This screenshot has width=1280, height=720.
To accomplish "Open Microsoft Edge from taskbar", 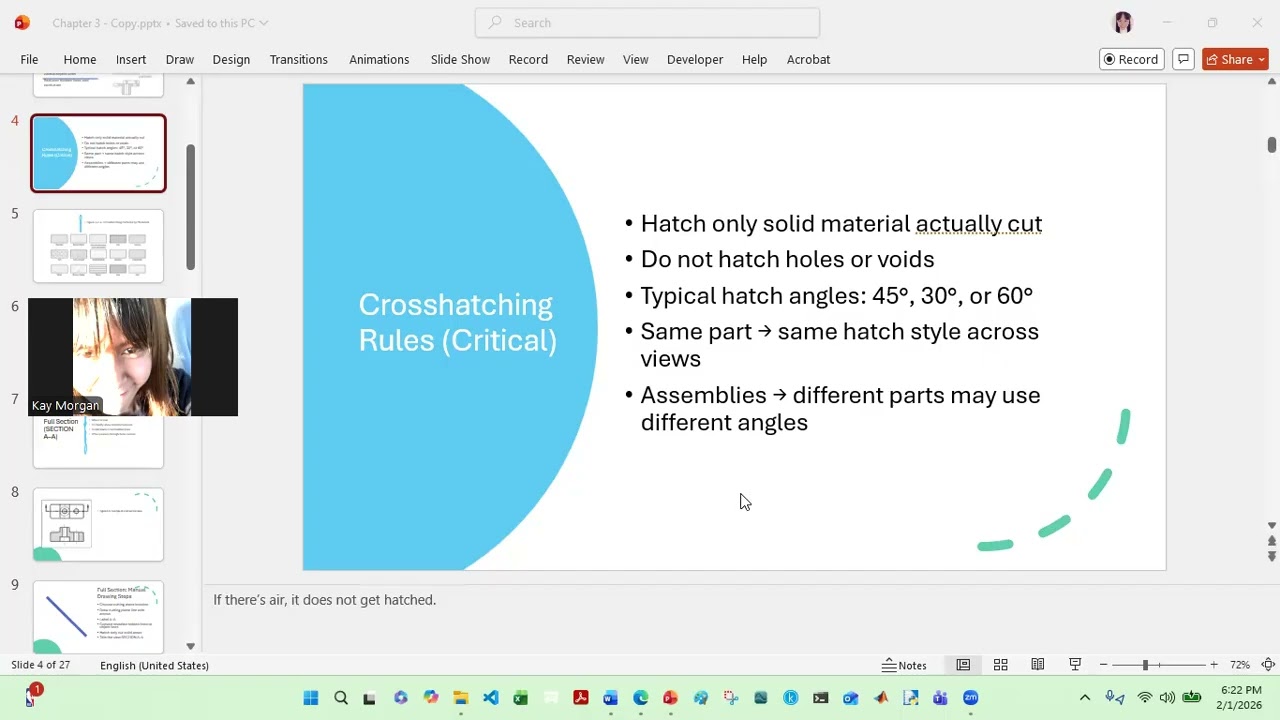I will click(x=641, y=698).
